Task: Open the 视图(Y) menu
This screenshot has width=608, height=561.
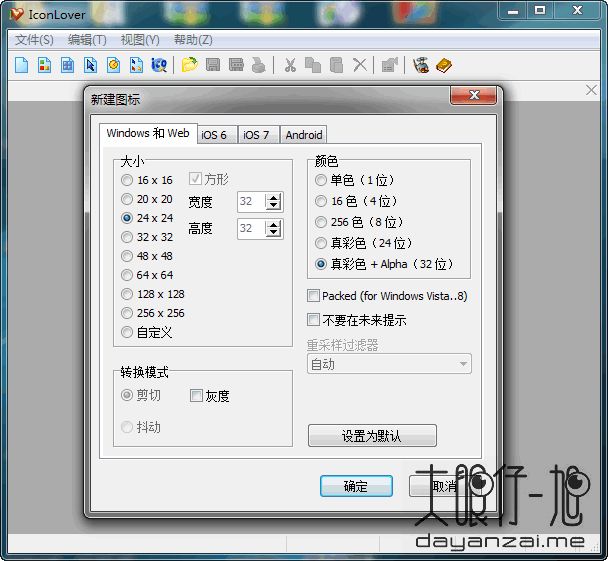Action: click(140, 40)
